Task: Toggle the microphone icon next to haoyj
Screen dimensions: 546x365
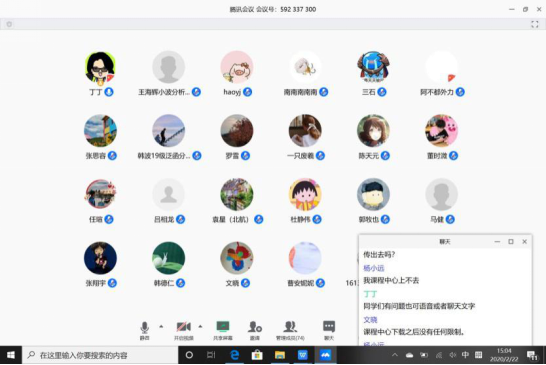Action: pos(248,92)
